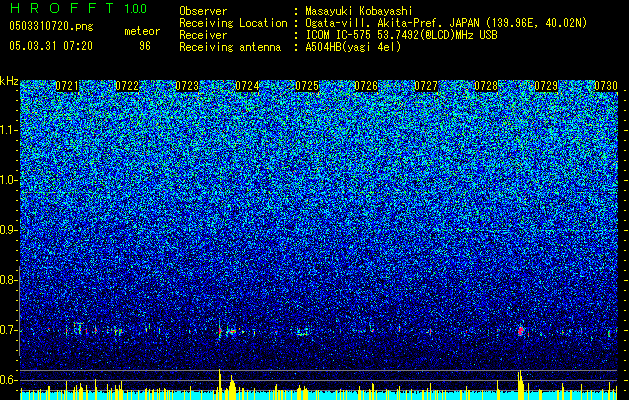The width and height of the screenshot is (629, 400).
Task: Click the HROFFT 1.0.0 title text
Action: coord(78,8)
